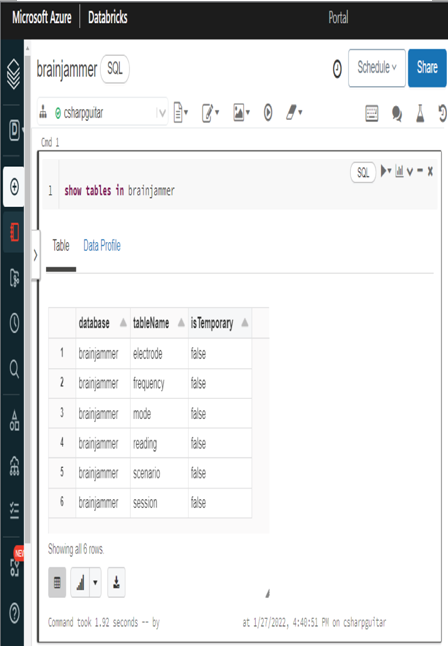Viewport: 448px width, 646px height.
Task: Run cell using the play icon in Cmd 1
Action: click(x=386, y=171)
